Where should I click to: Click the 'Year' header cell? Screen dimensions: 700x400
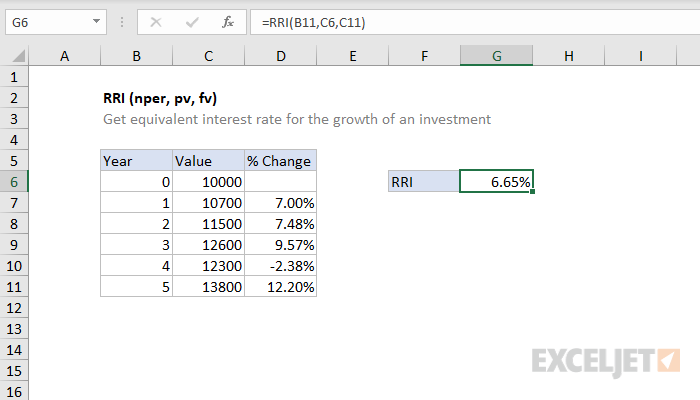click(137, 161)
